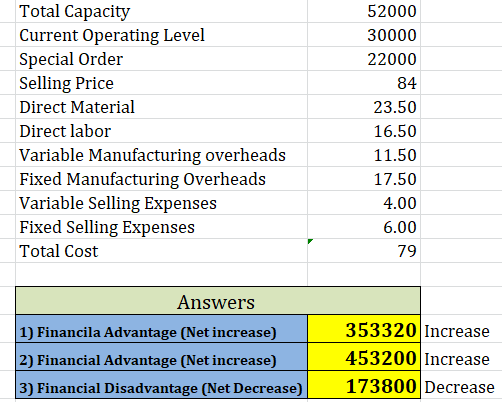Select the Selling Price value 84

point(364,83)
